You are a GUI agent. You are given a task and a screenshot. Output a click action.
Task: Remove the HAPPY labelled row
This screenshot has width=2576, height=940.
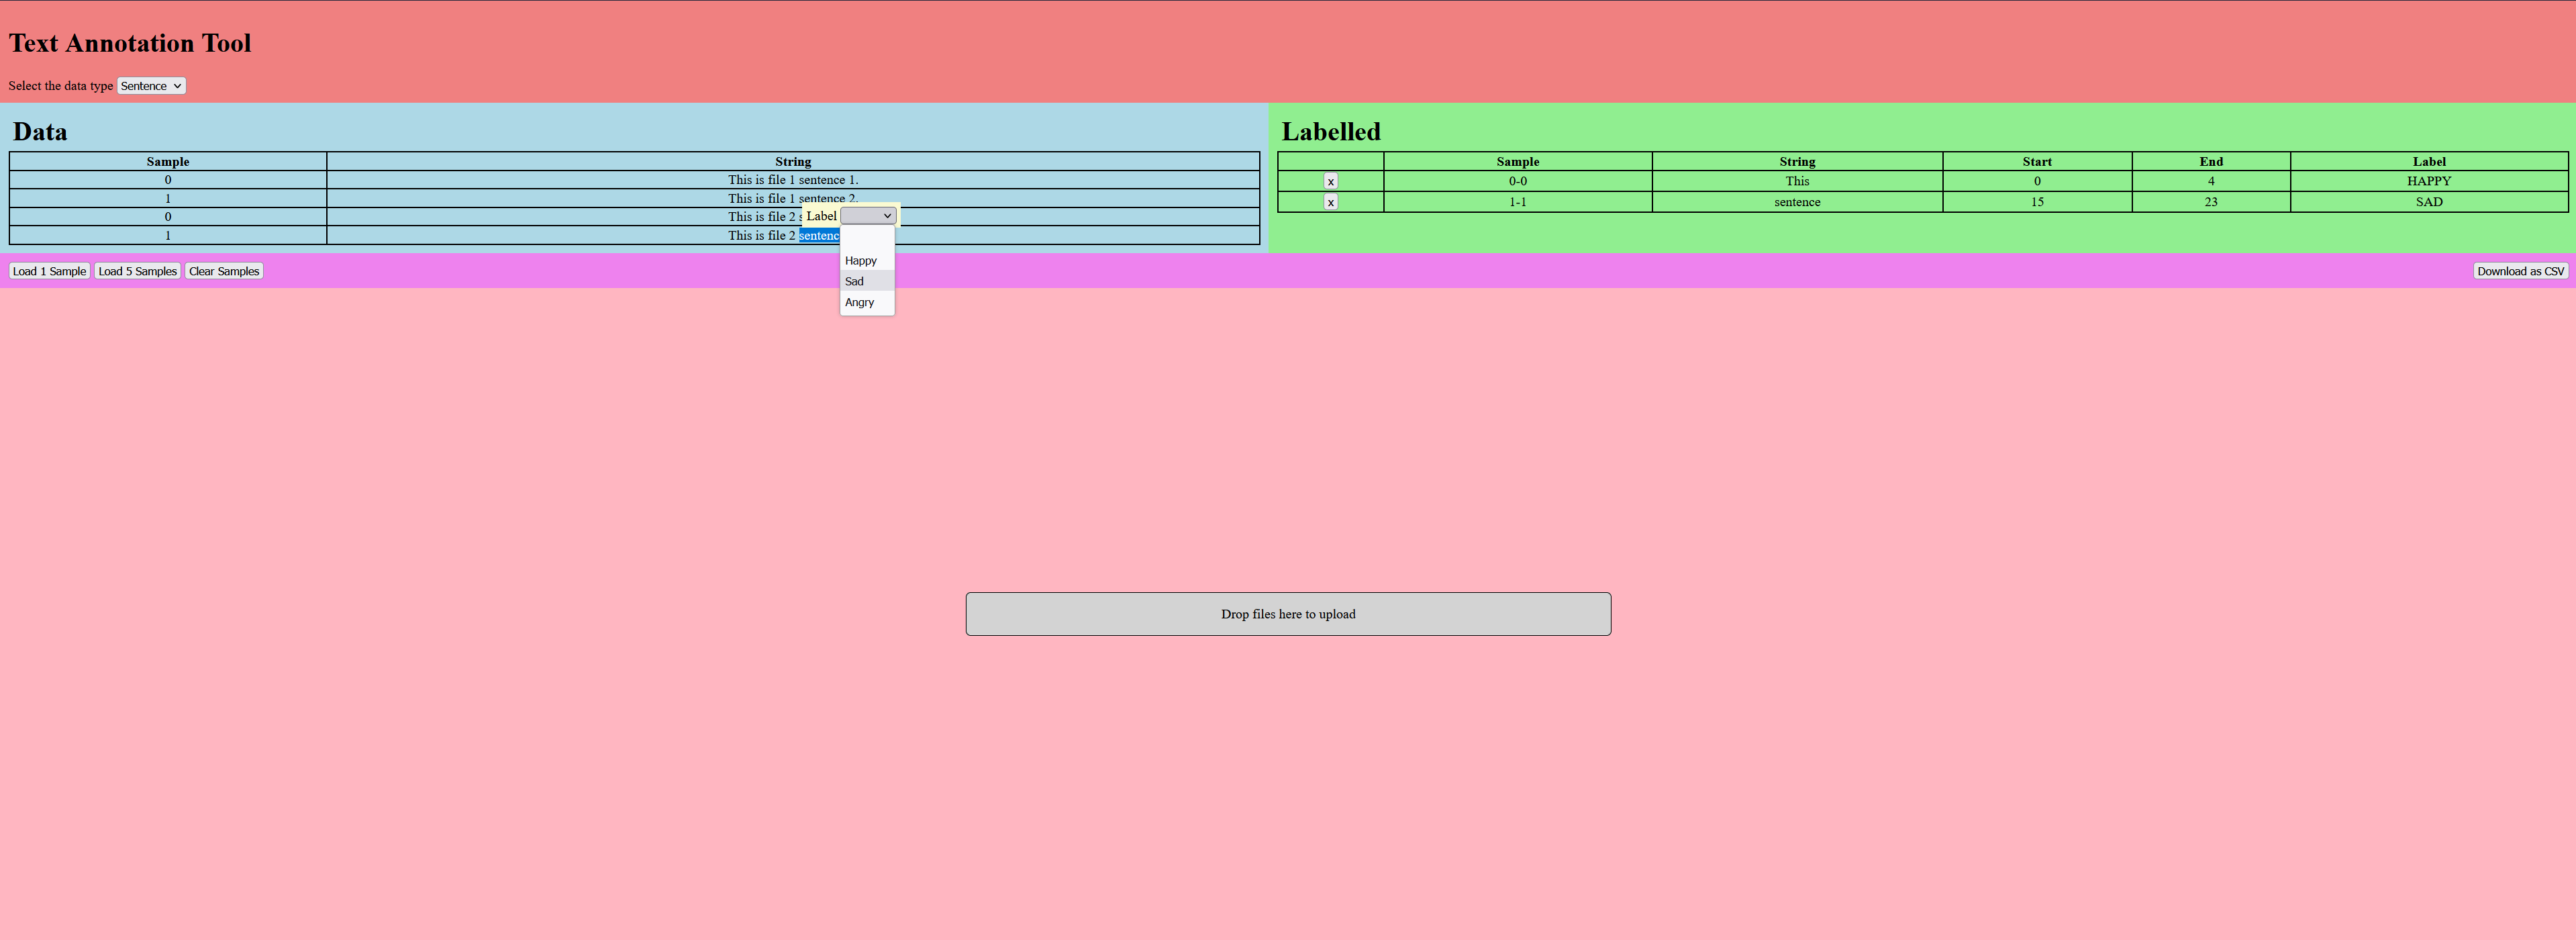(x=1330, y=181)
